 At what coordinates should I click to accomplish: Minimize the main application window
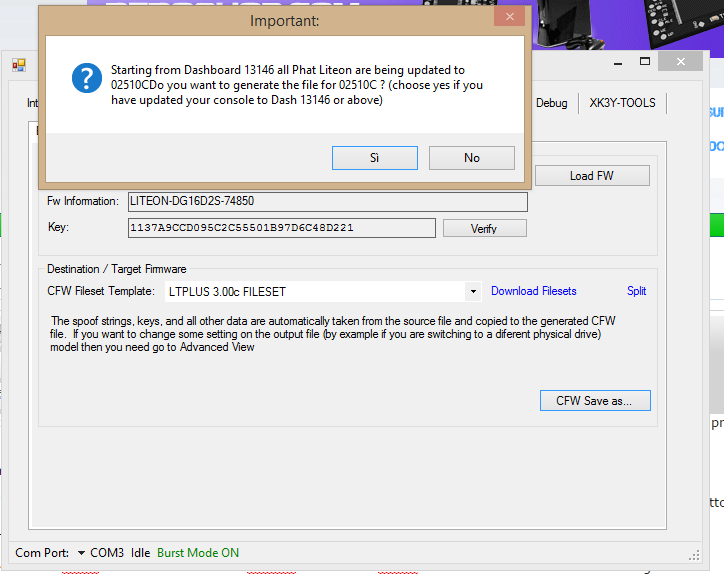tap(618, 62)
